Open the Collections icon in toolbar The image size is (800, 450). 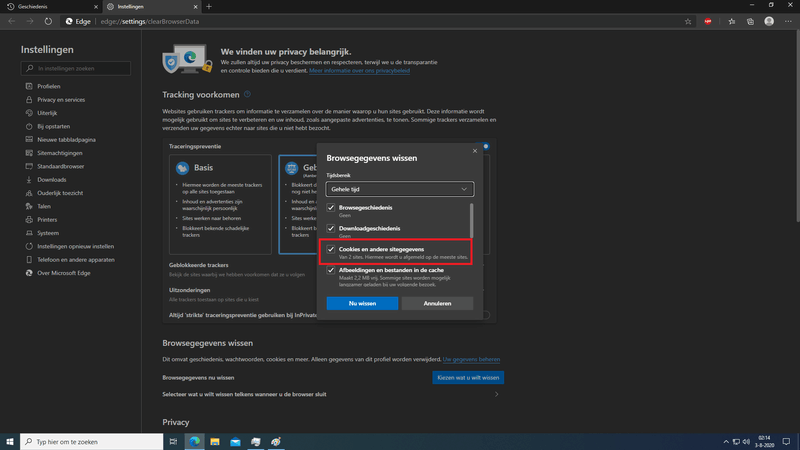click(751, 21)
